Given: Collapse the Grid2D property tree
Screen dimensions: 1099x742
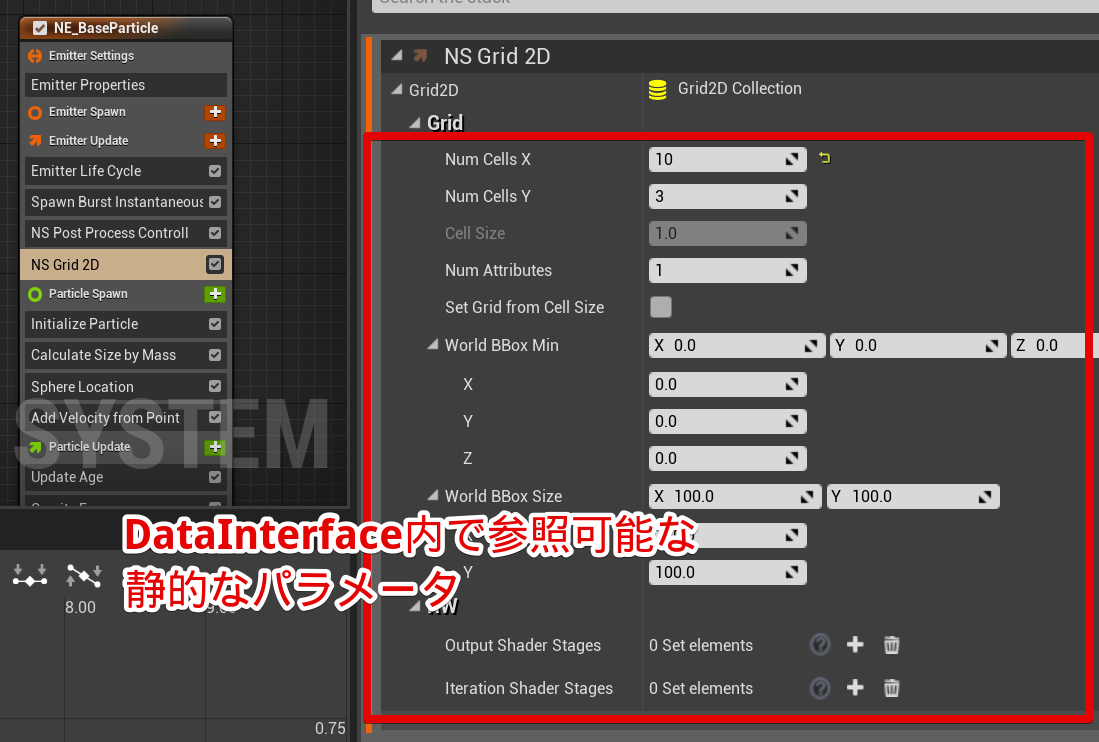Looking at the screenshot, I should click(x=397, y=89).
